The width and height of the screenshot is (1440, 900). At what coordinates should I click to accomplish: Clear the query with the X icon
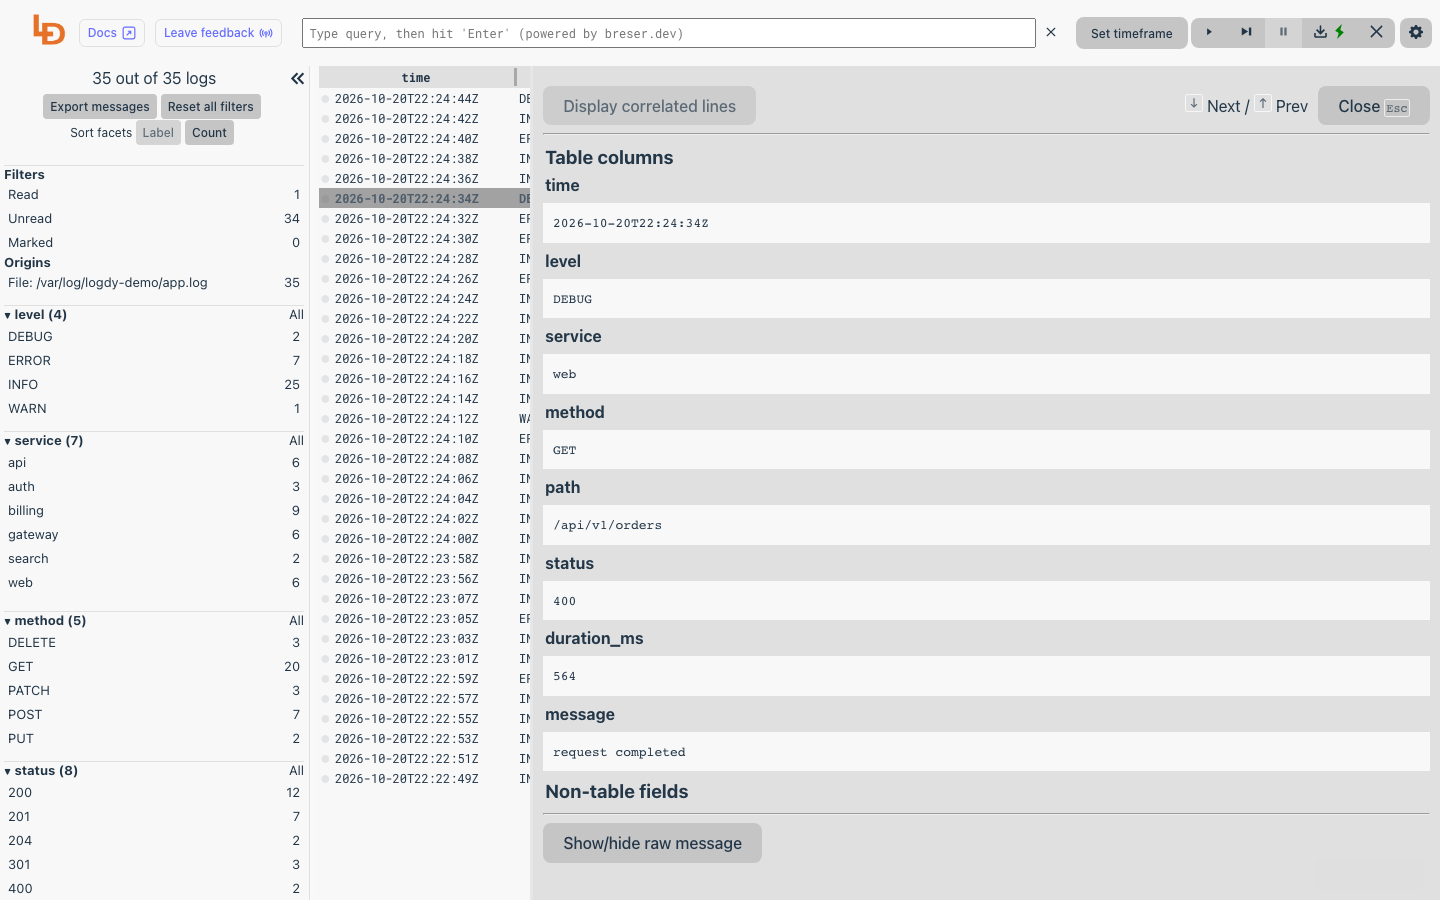pos(1051,32)
